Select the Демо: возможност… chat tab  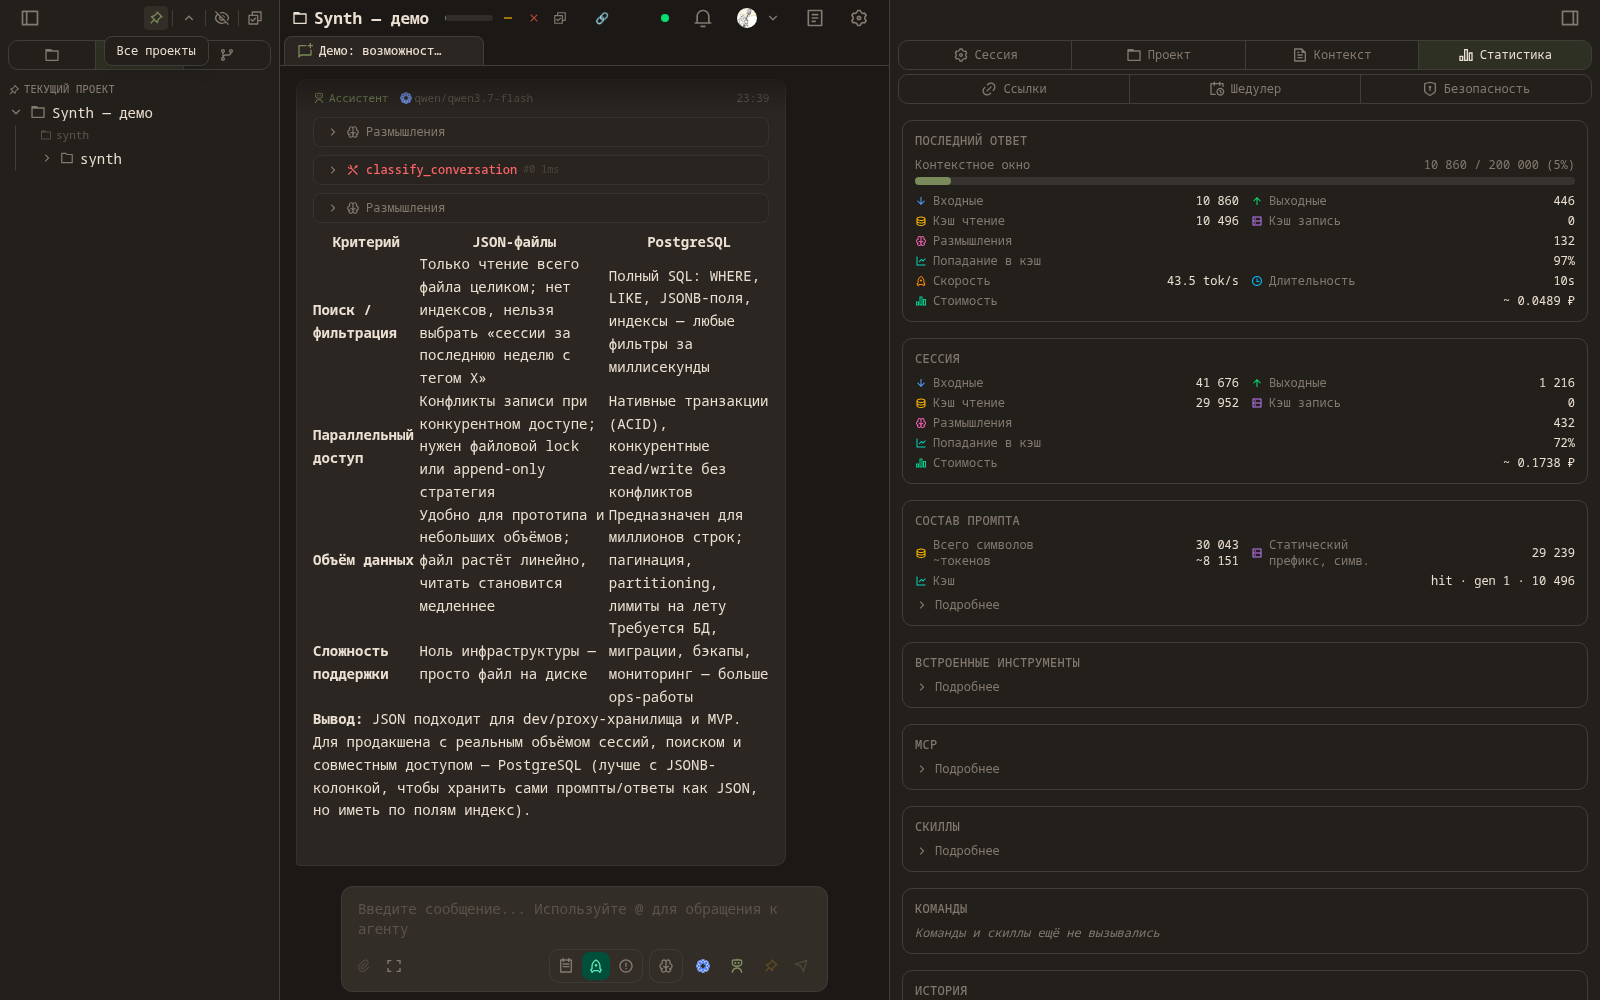tap(384, 51)
